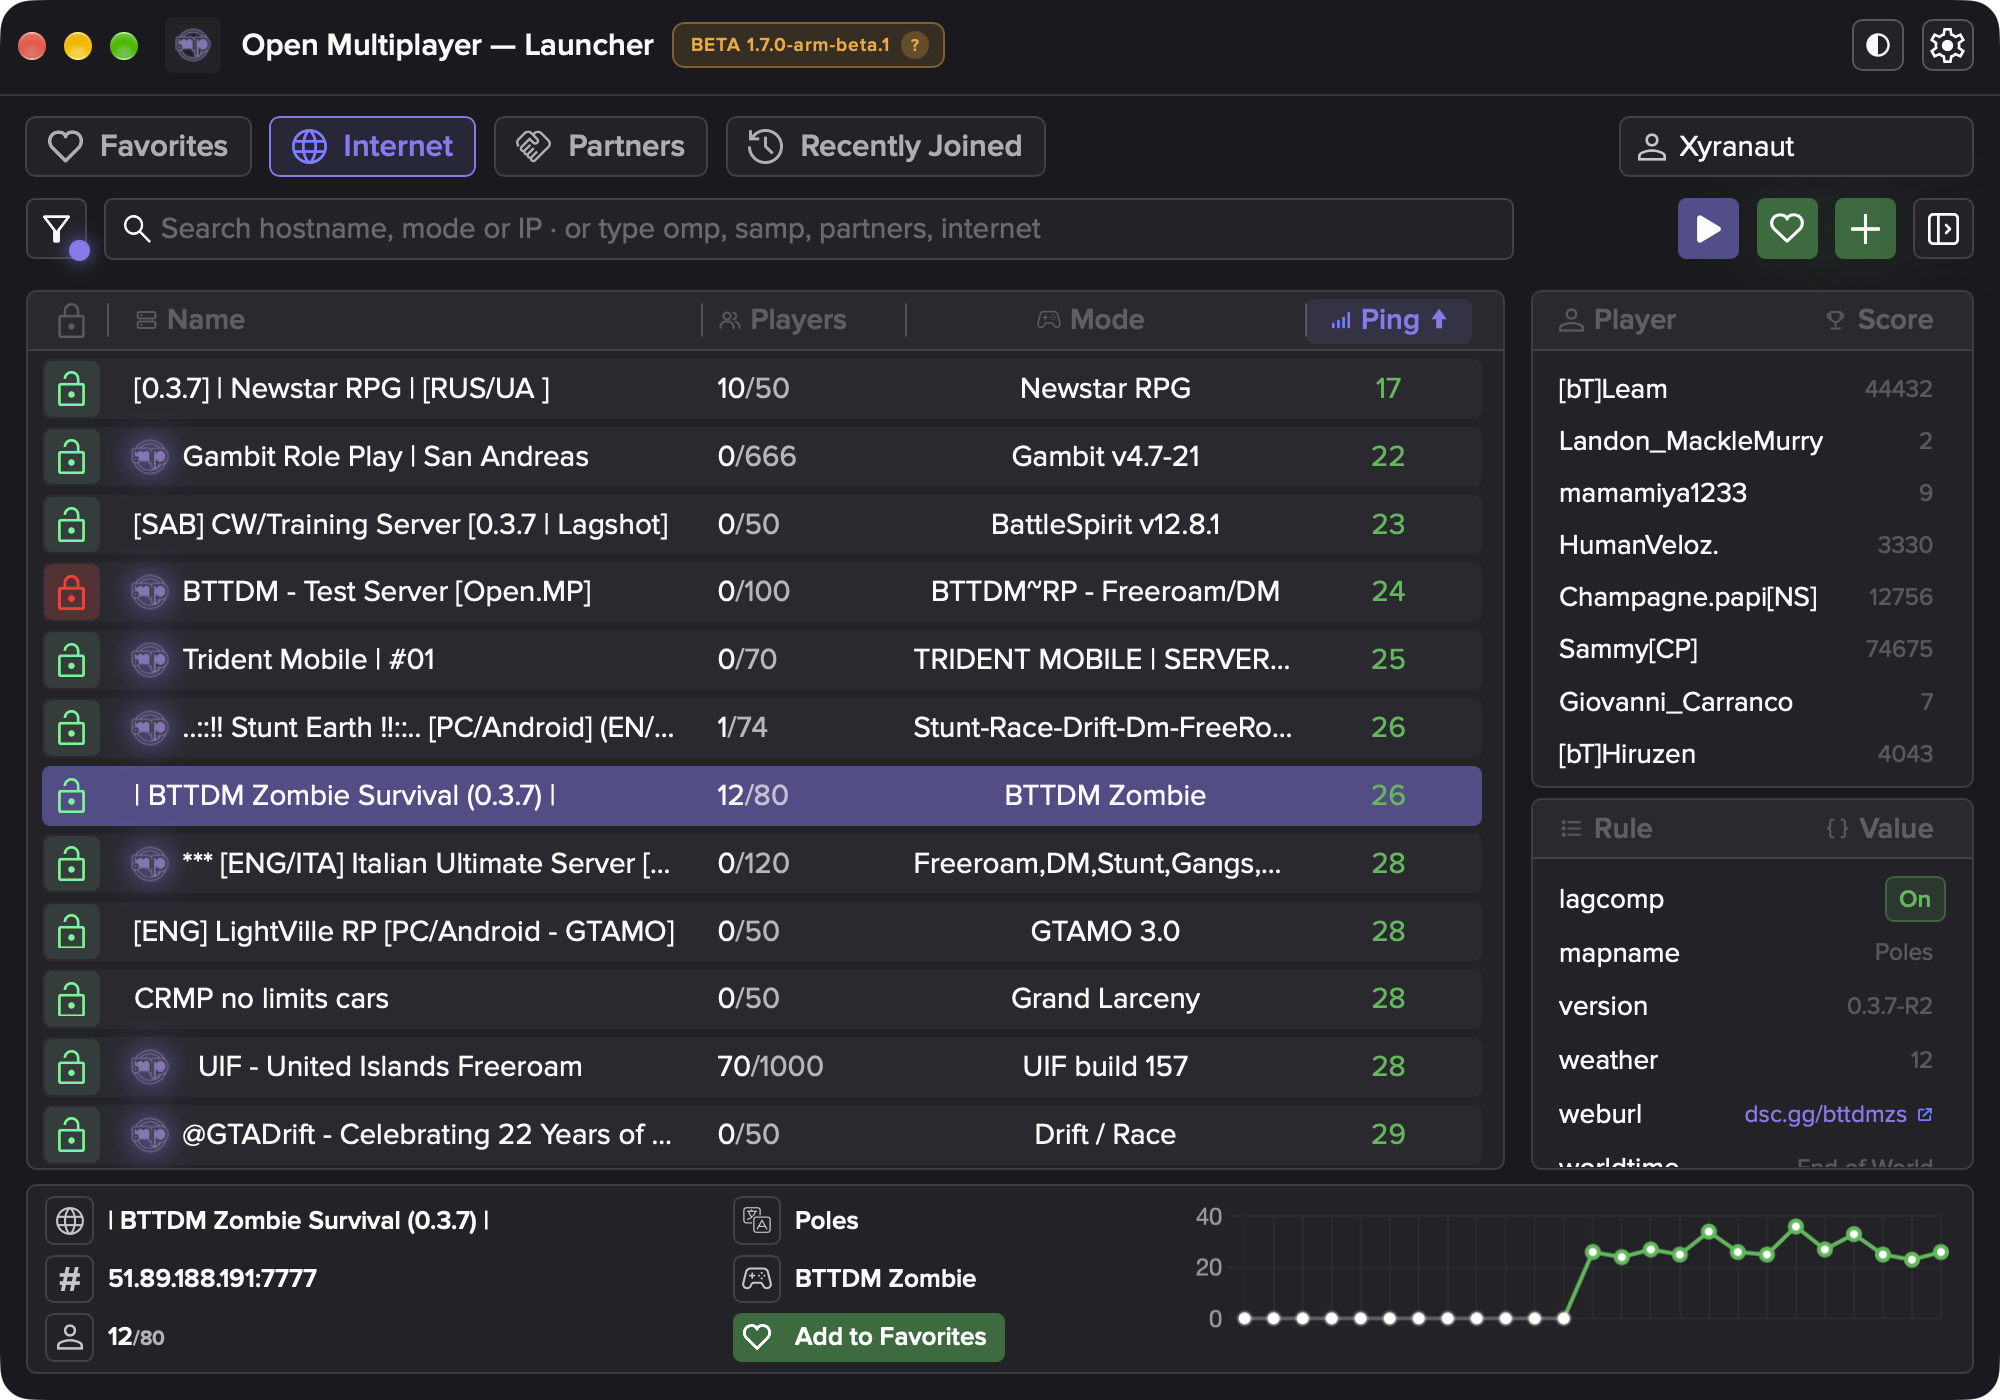
Task: Click the Add to Favorites button
Action: pyautogui.click(x=869, y=1337)
